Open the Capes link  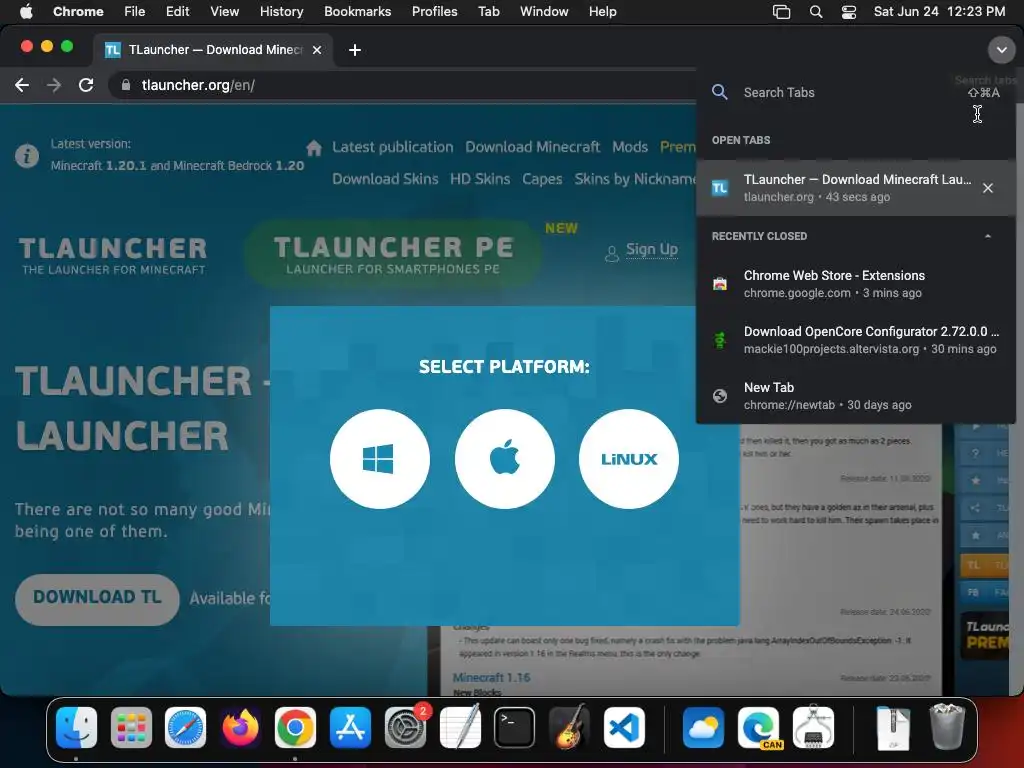click(x=542, y=179)
